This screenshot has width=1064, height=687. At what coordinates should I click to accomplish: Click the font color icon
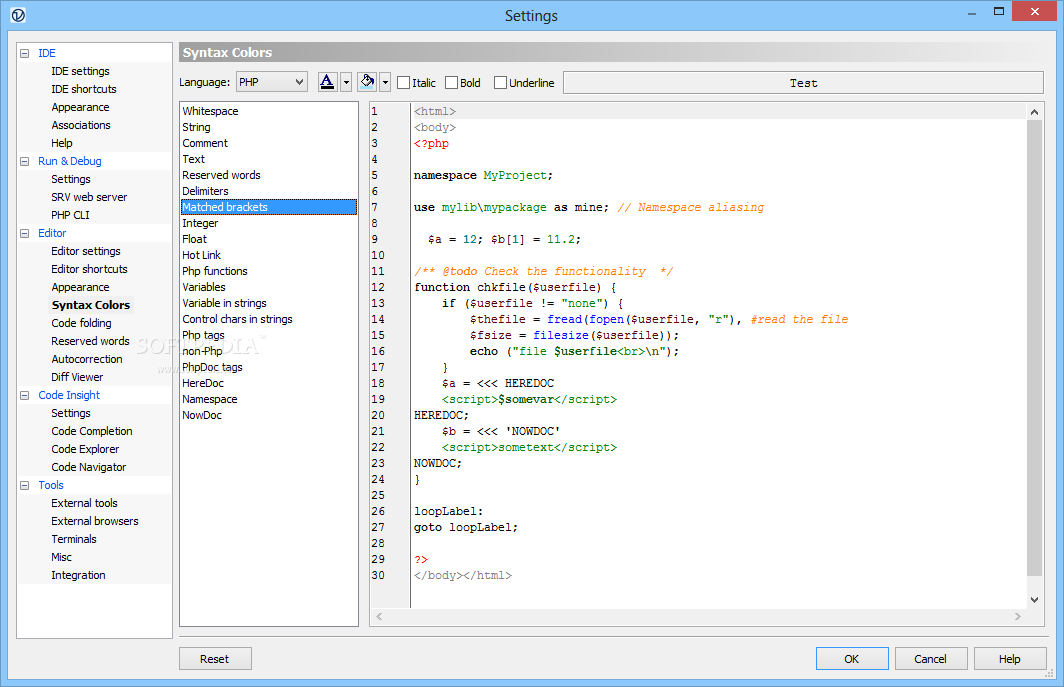tap(327, 82)
